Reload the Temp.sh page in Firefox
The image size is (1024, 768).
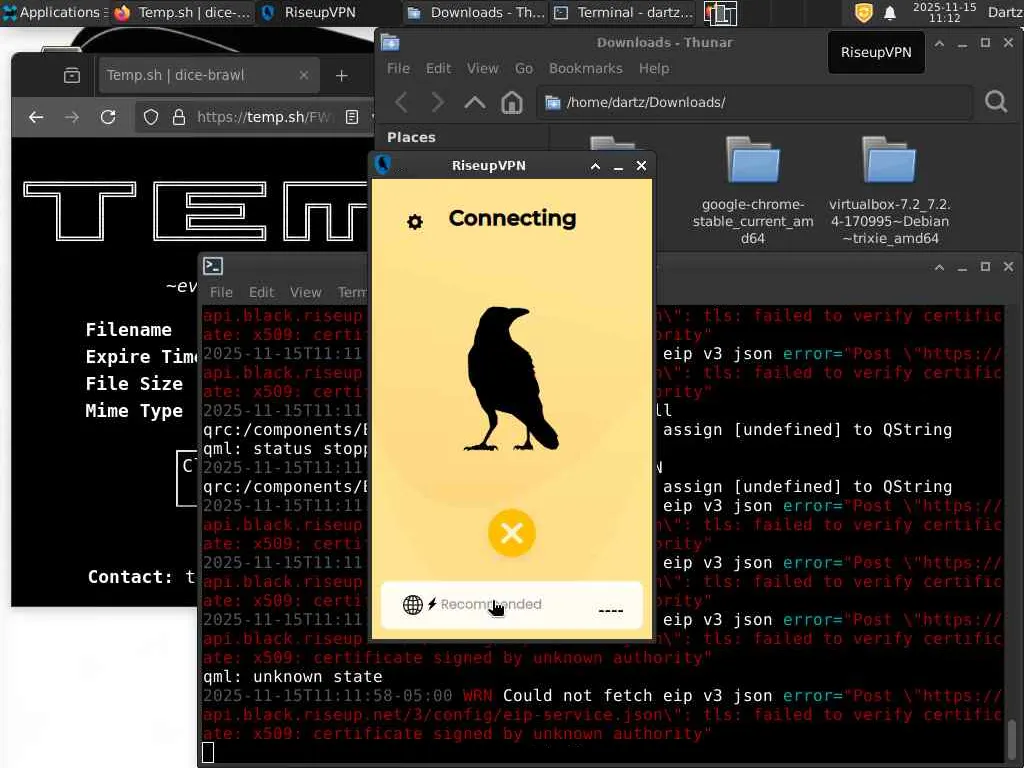[x=108, y=117]
